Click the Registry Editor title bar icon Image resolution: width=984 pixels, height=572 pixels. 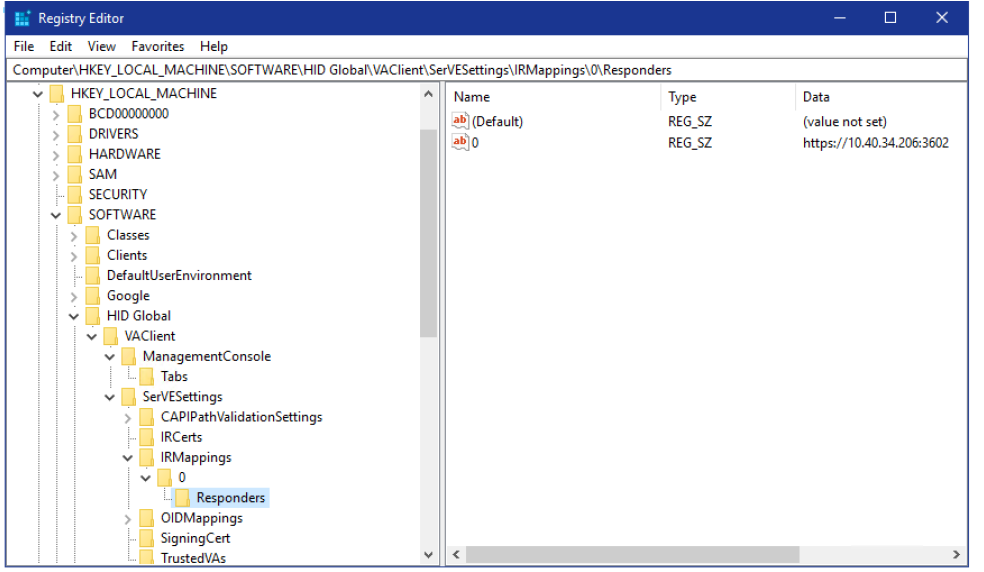pos(23,18)
